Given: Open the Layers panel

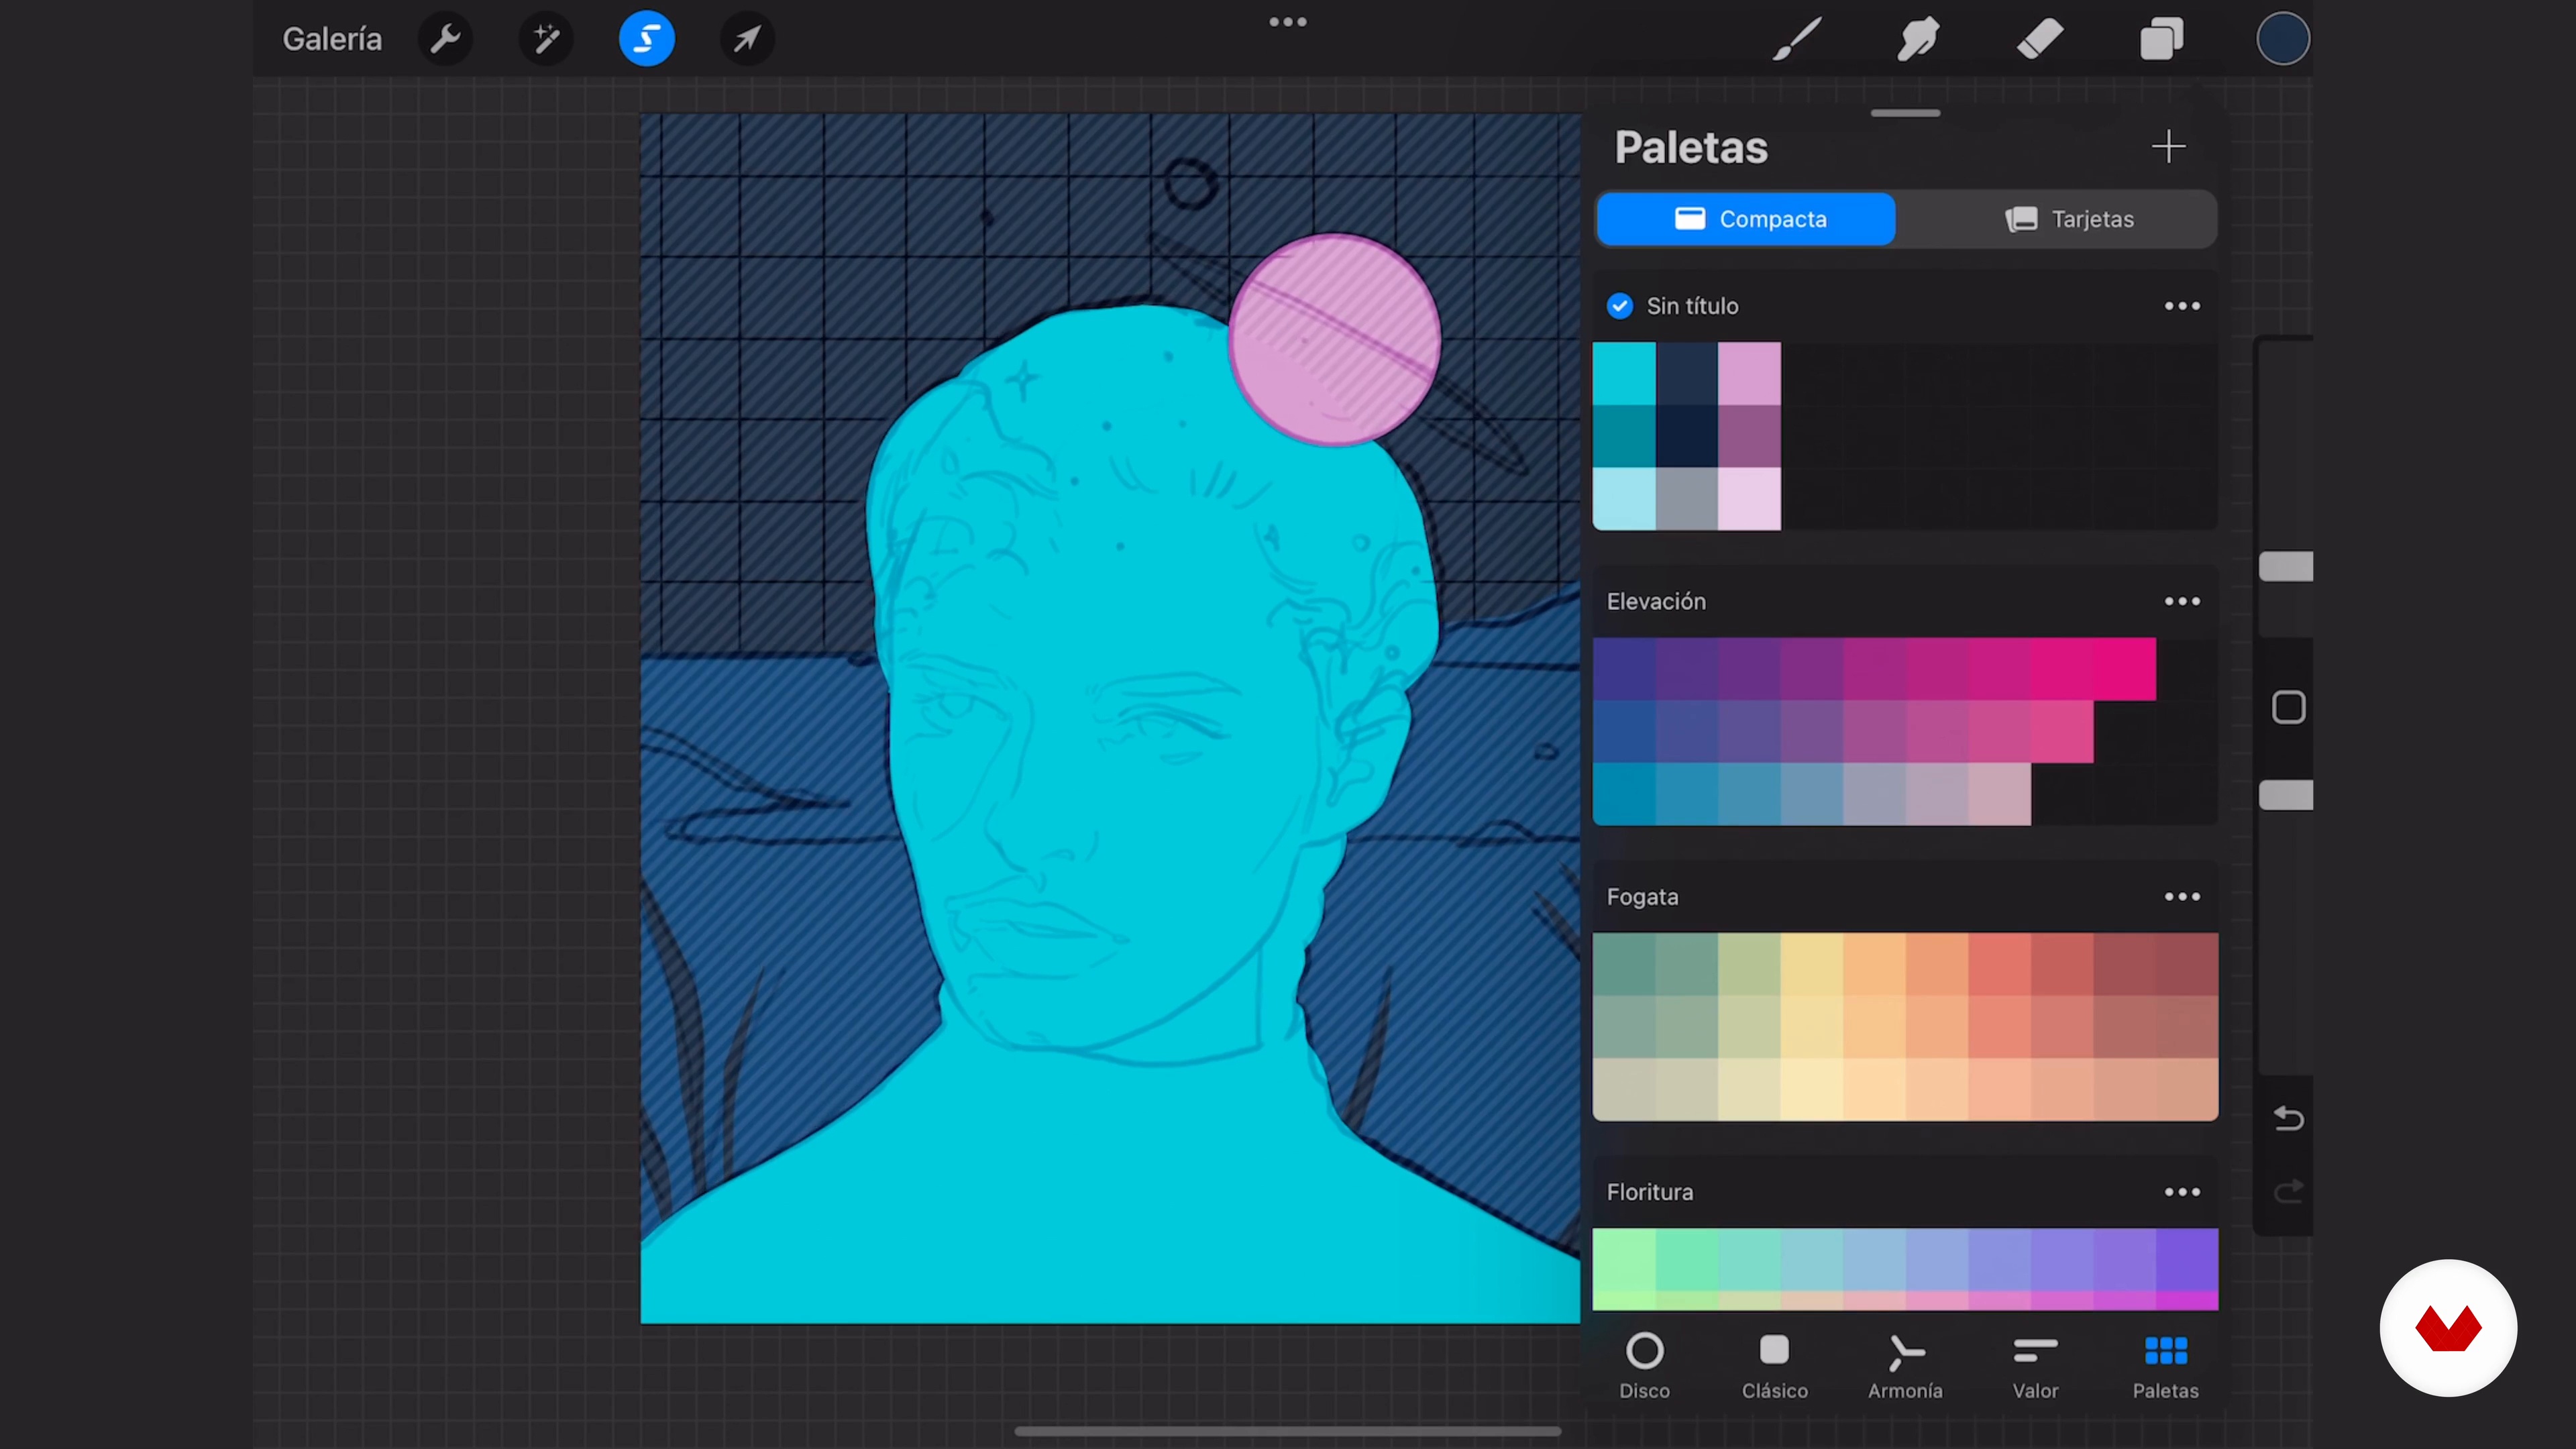Looking at the screenshot, I should 2161,39.
